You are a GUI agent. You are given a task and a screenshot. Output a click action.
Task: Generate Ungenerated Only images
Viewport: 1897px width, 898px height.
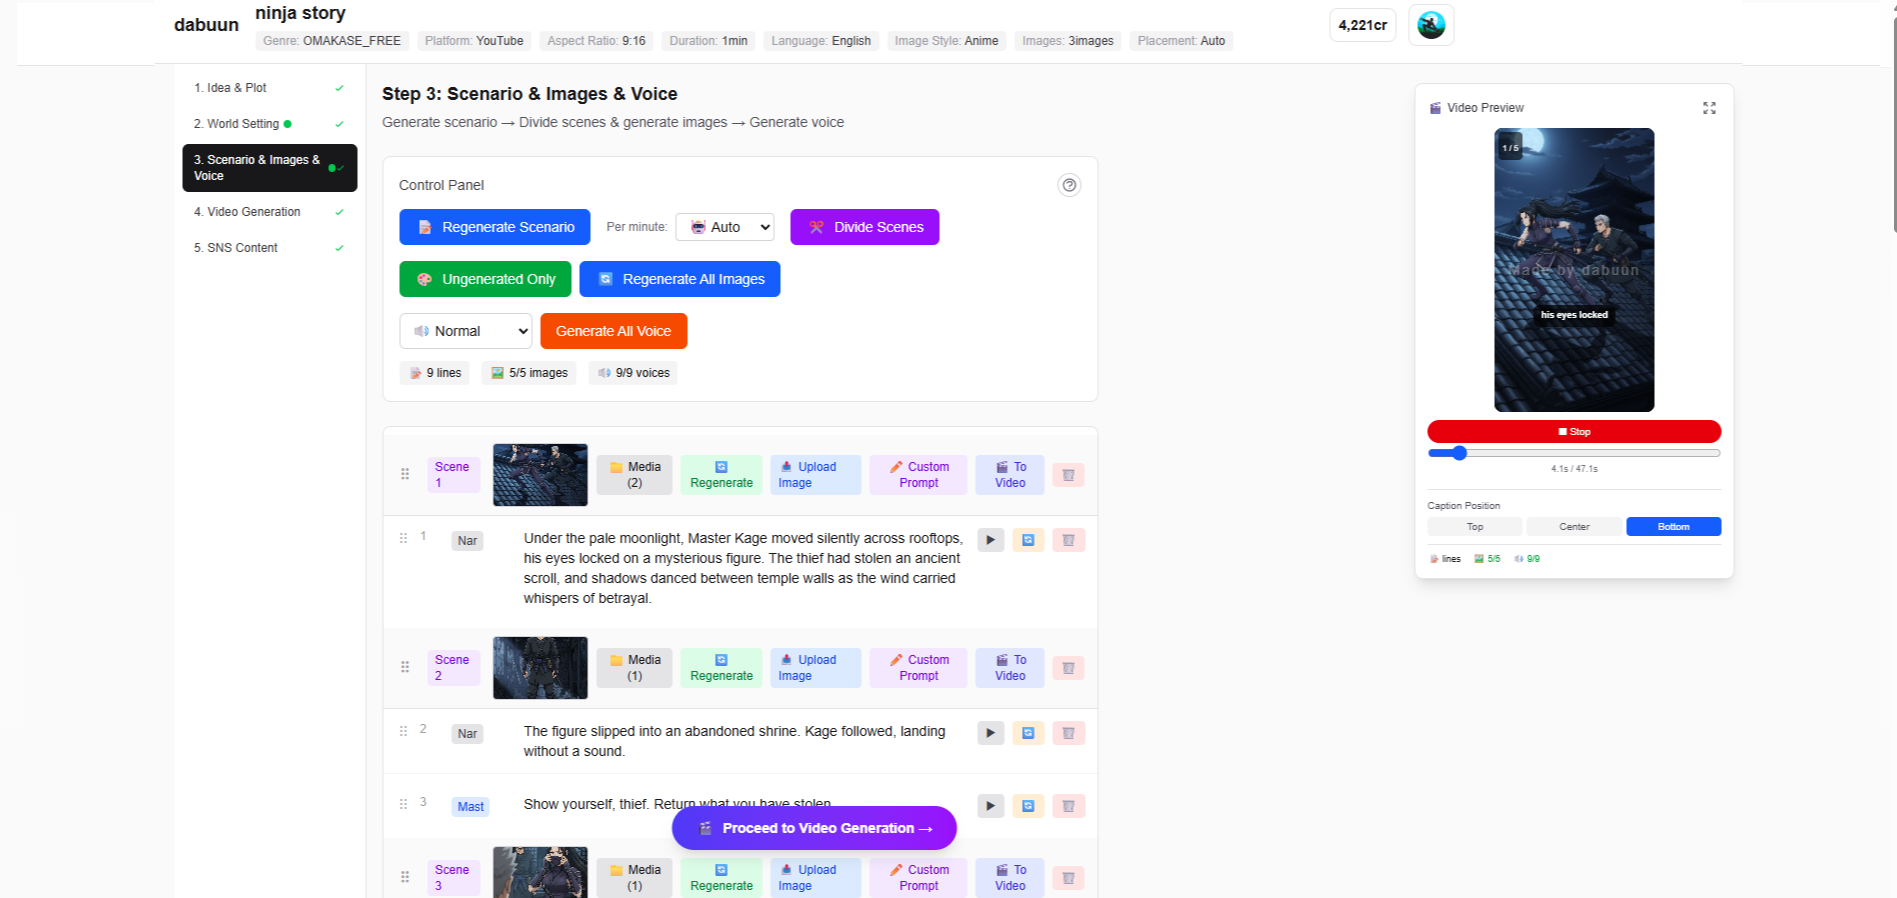485,279
